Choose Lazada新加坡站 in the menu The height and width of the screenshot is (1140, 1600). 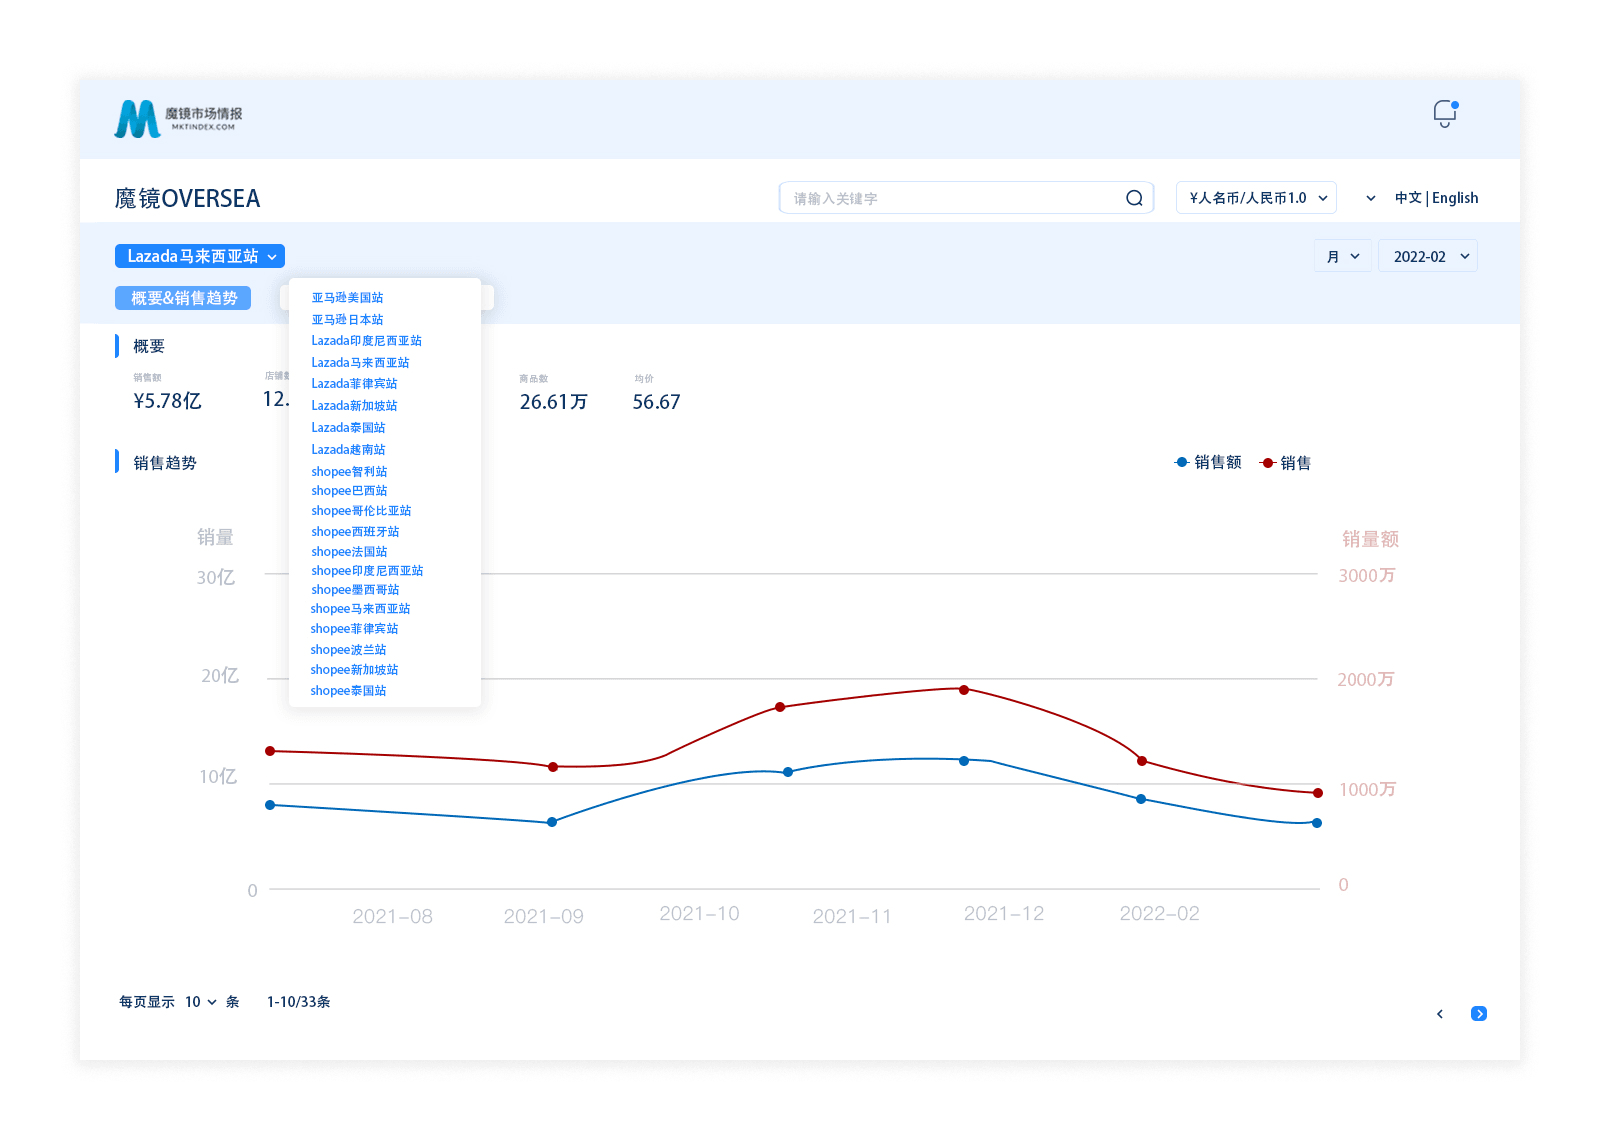click(x=354, y=406)
